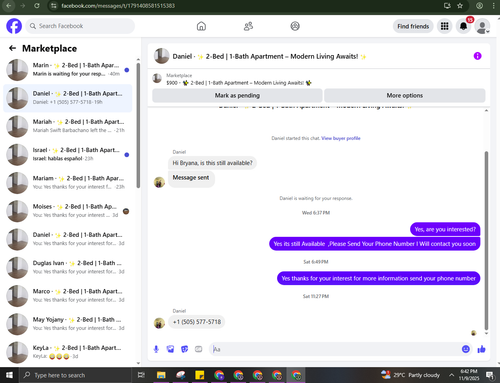Screen dimensions: 500x383
Task: Click the Facebook logo
Action: pos(14,26)
